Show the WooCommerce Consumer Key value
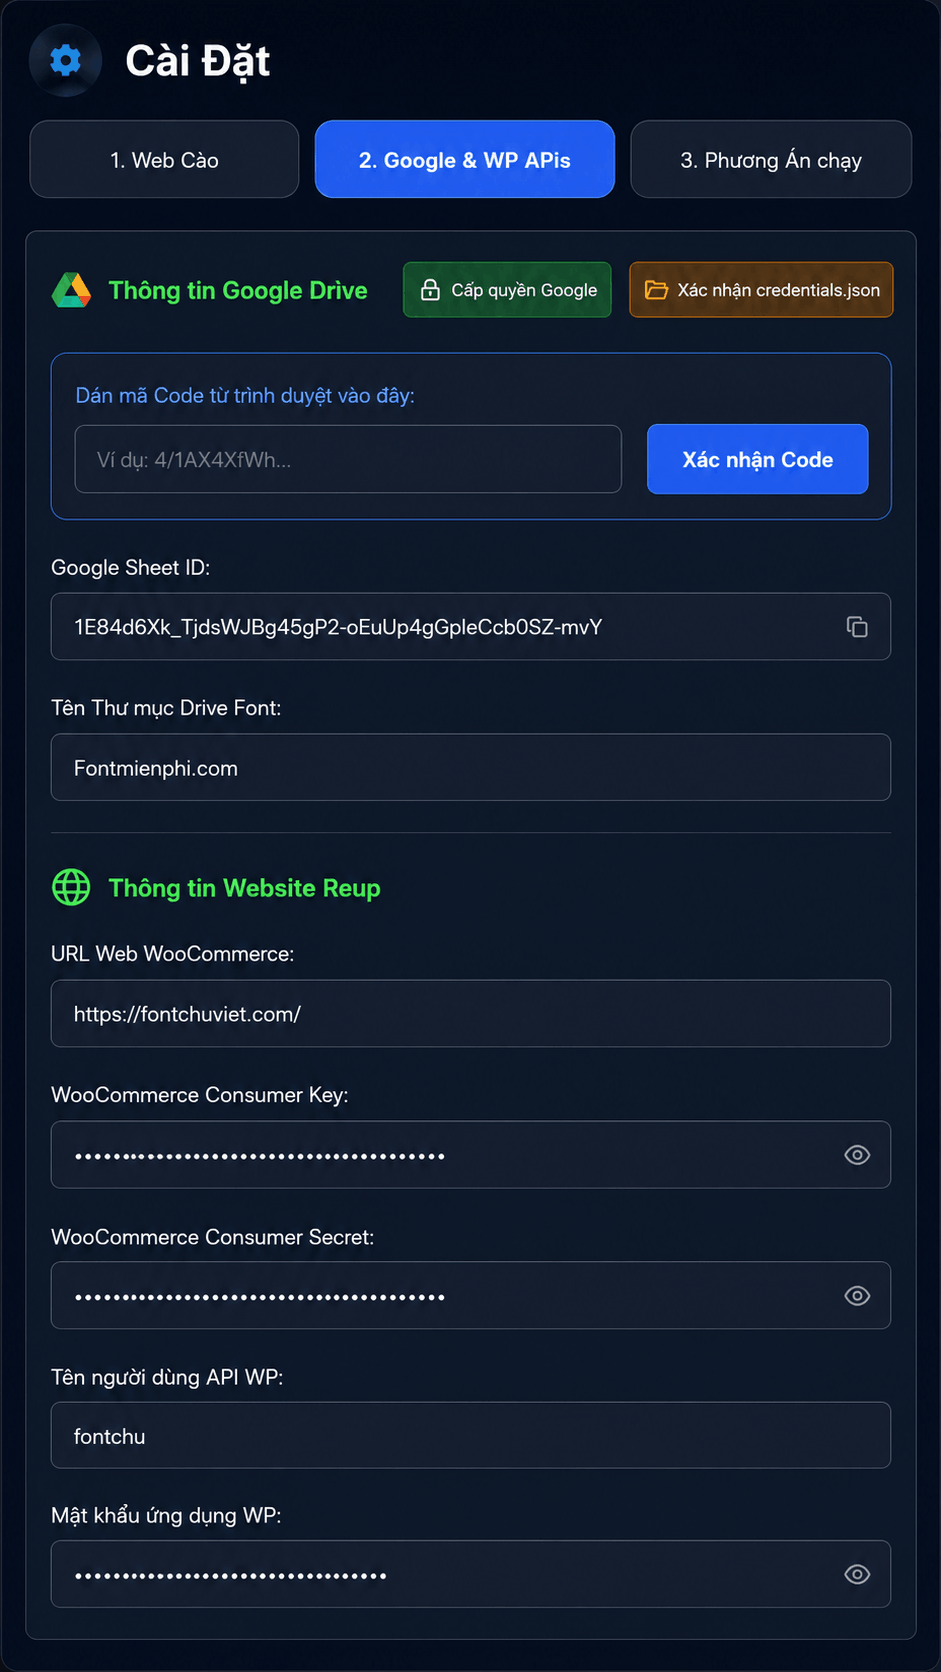The image size is (941, 1672). coord(857,1155)
